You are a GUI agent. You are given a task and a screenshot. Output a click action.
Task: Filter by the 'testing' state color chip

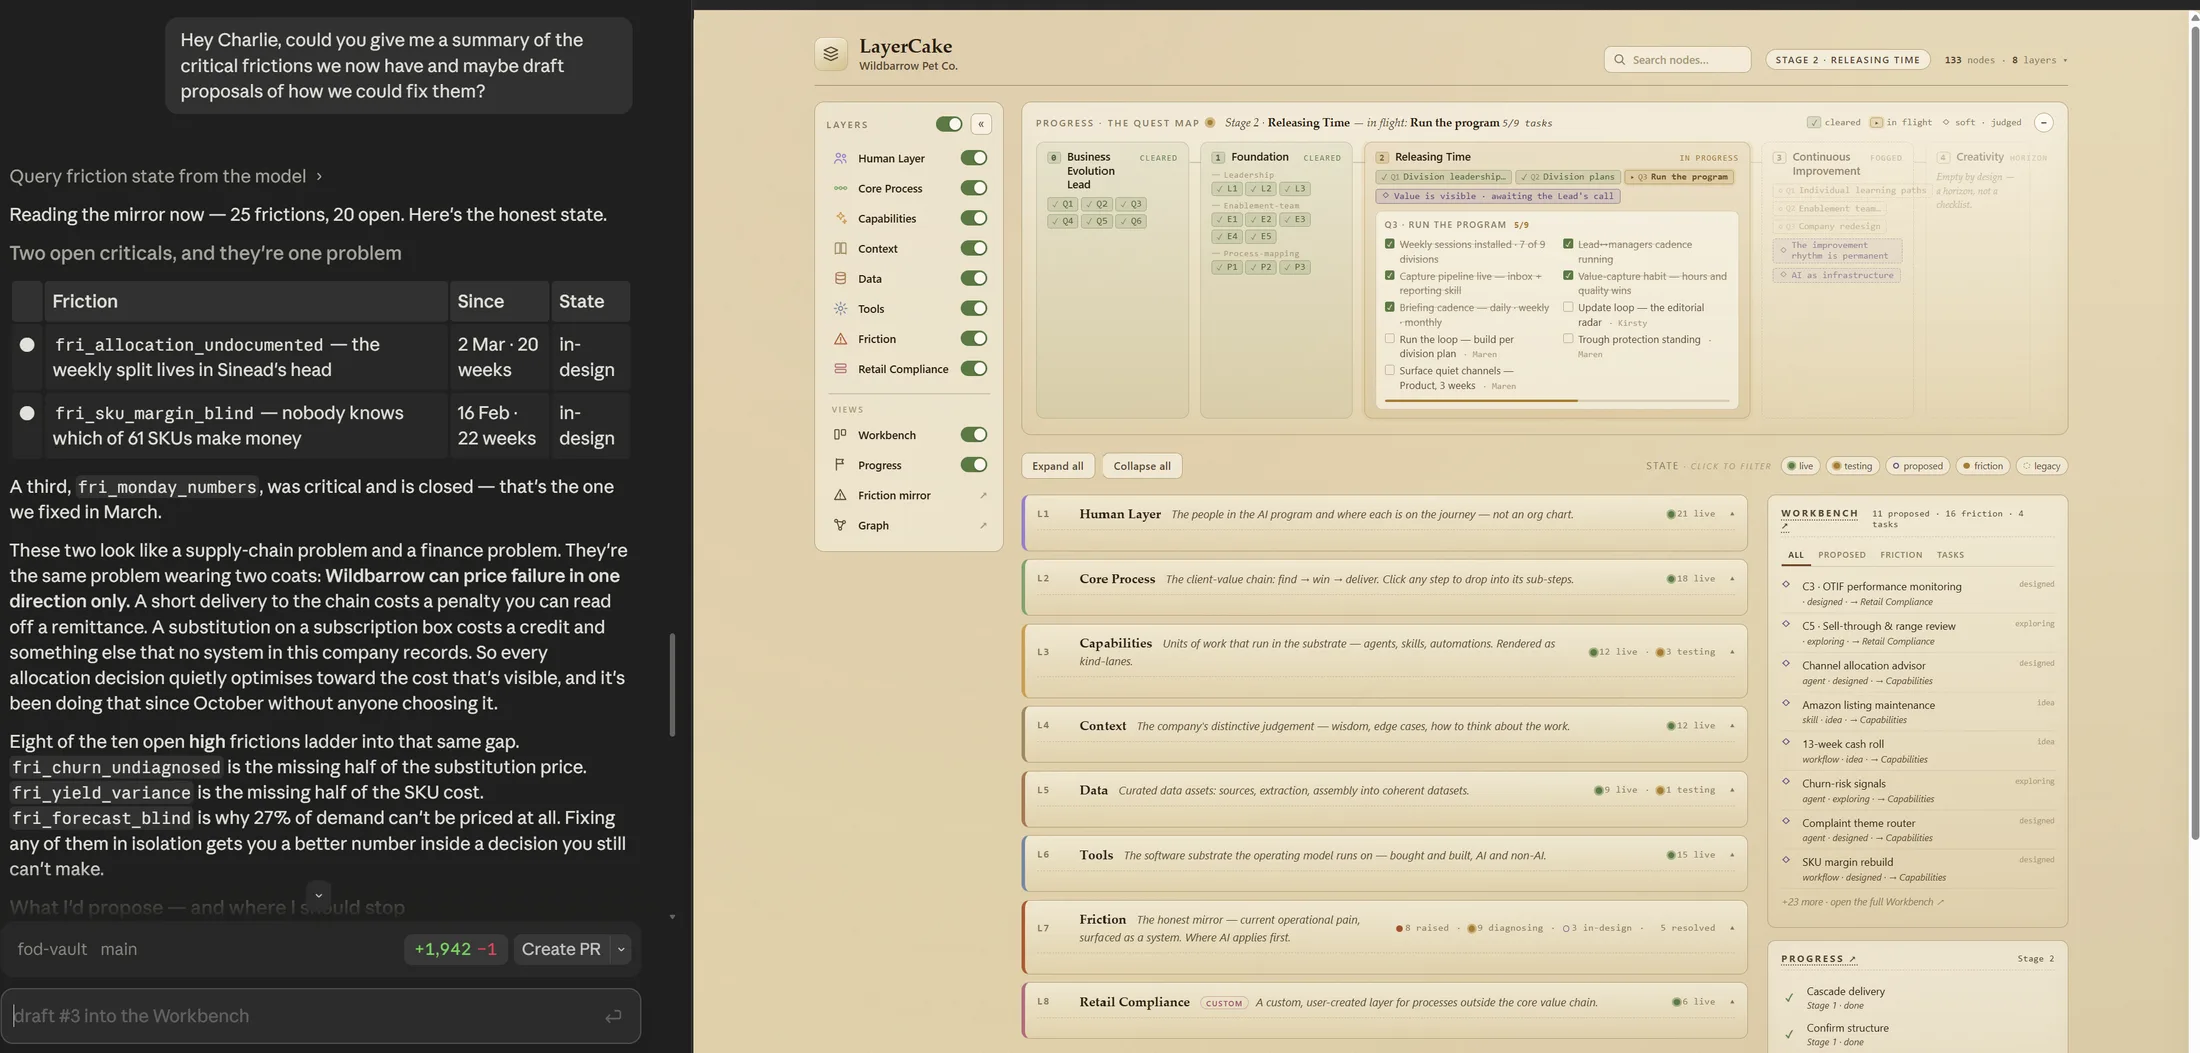tap(1851, 466)
